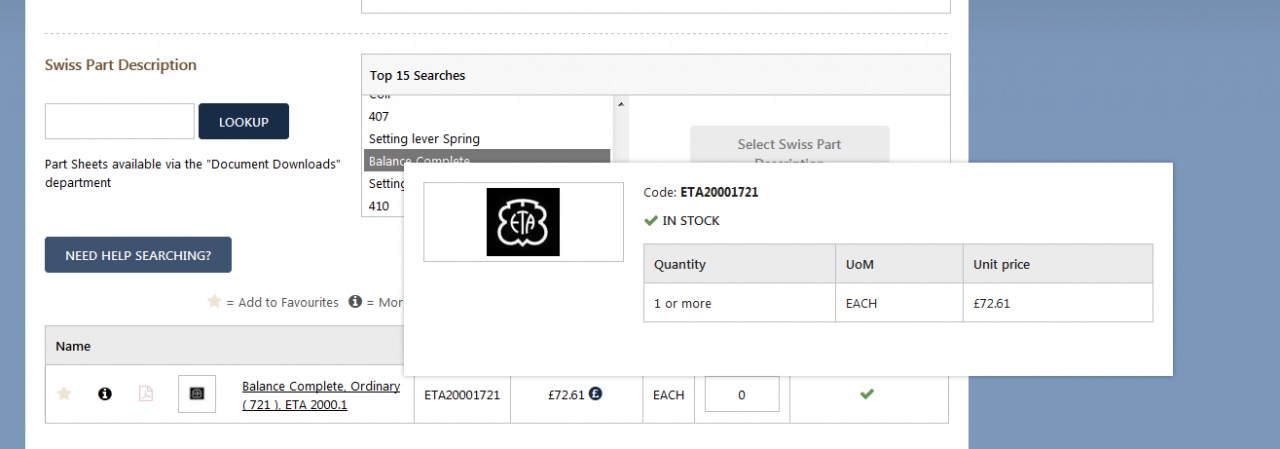The height and width of the screenshot is (449, 1280).
Task: Click the green availability tick in the row
Action: coord(867,394)
